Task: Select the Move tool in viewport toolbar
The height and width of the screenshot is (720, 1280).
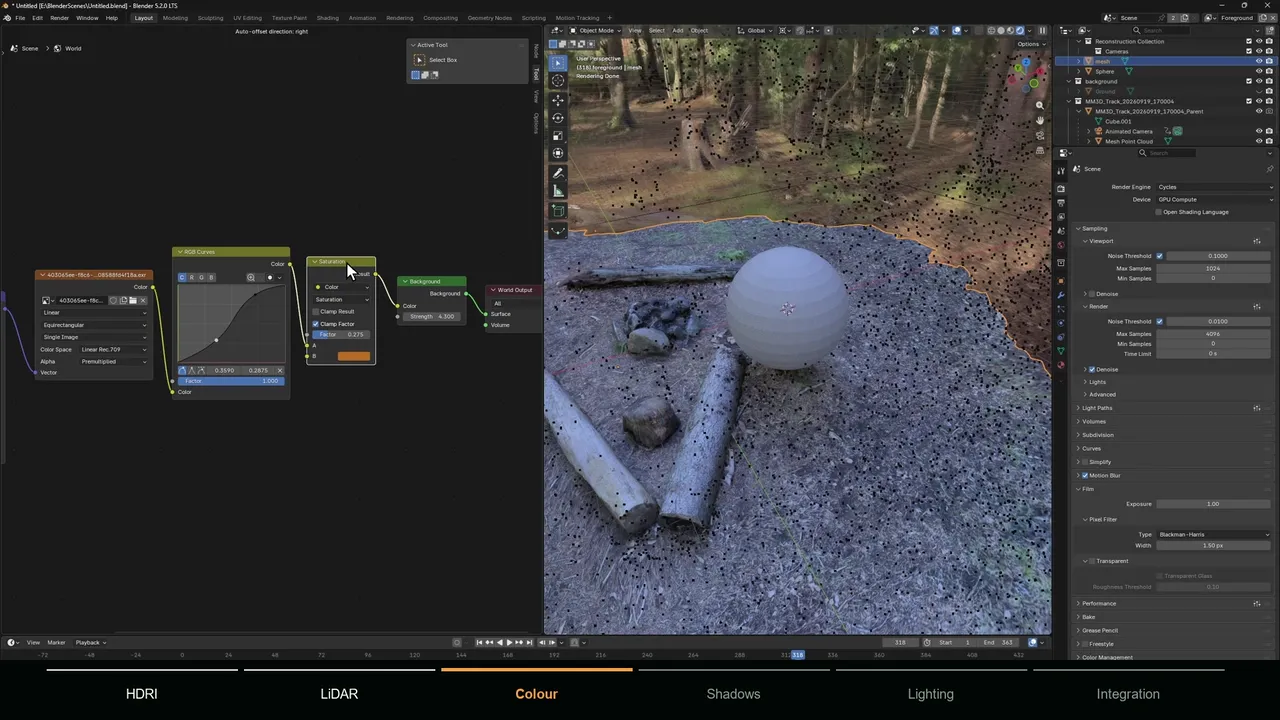Action: [558, 100]
